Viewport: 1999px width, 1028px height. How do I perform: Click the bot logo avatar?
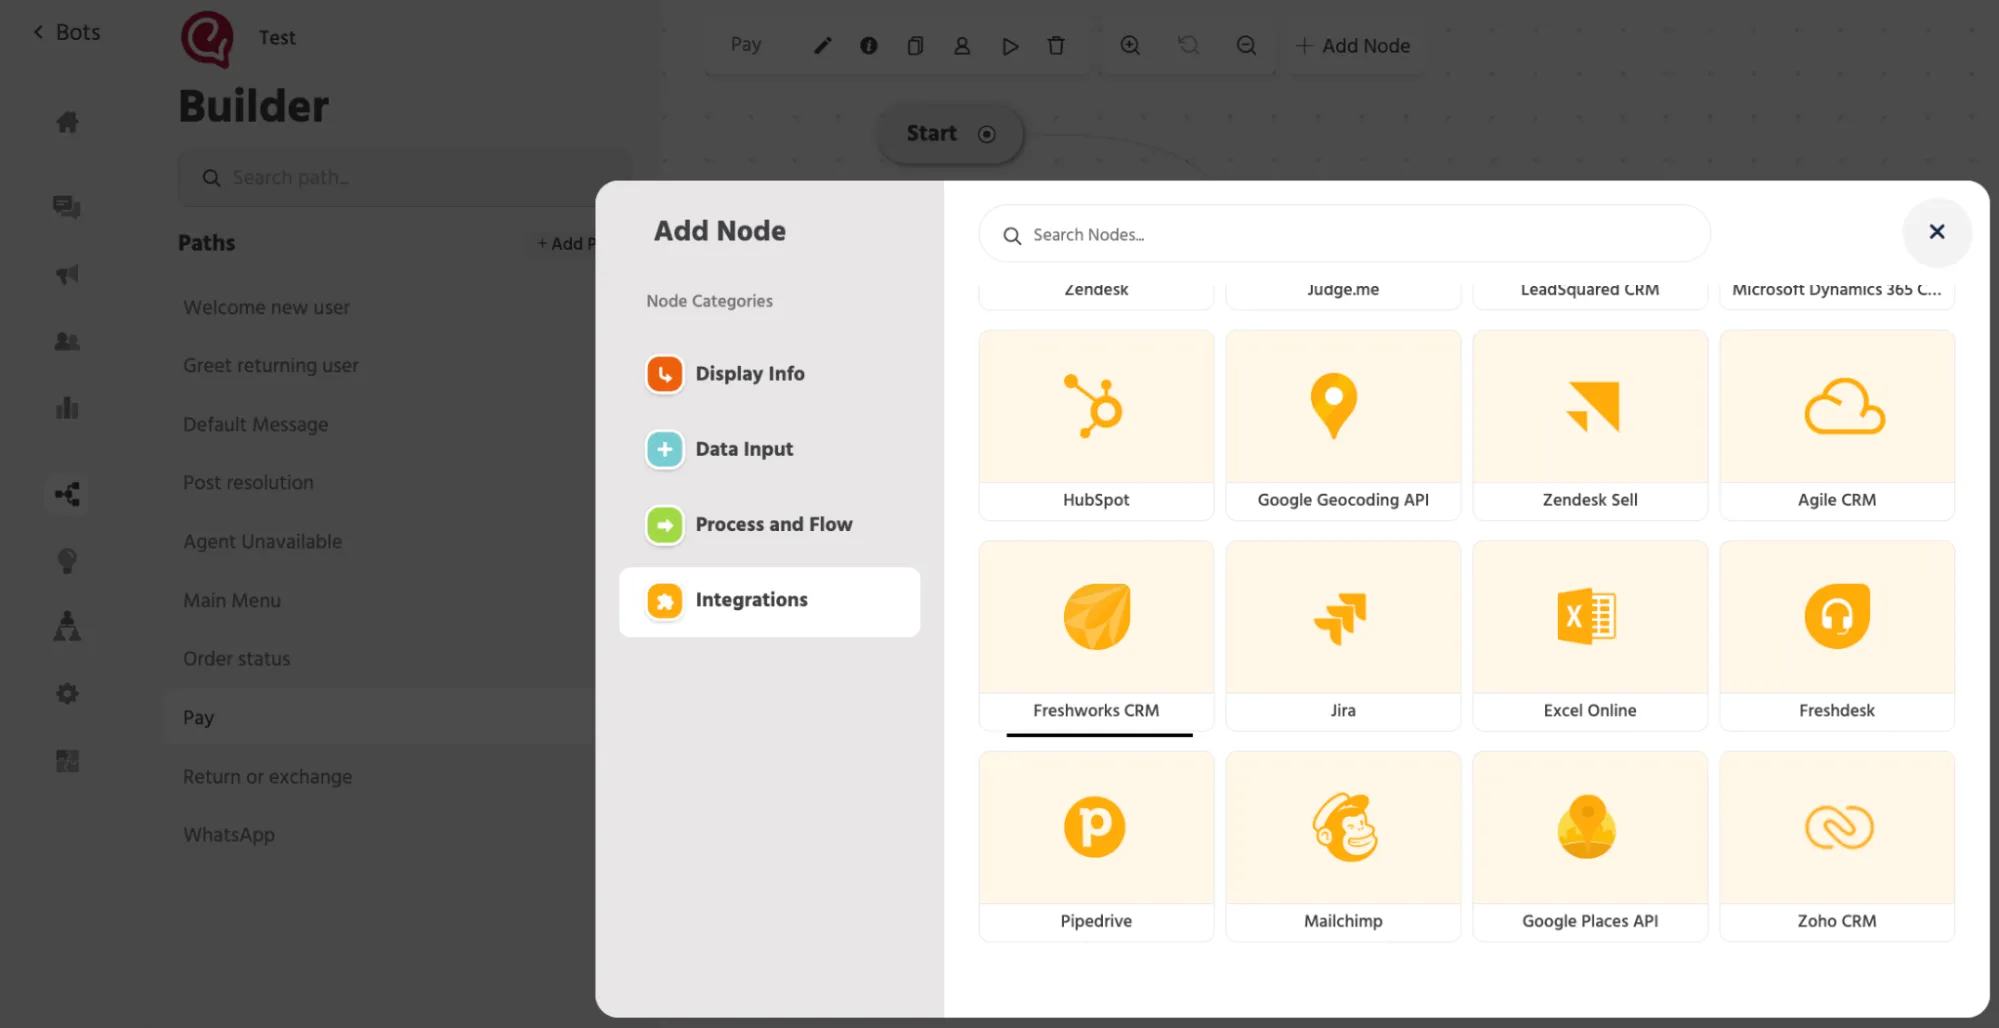point(206,39)
